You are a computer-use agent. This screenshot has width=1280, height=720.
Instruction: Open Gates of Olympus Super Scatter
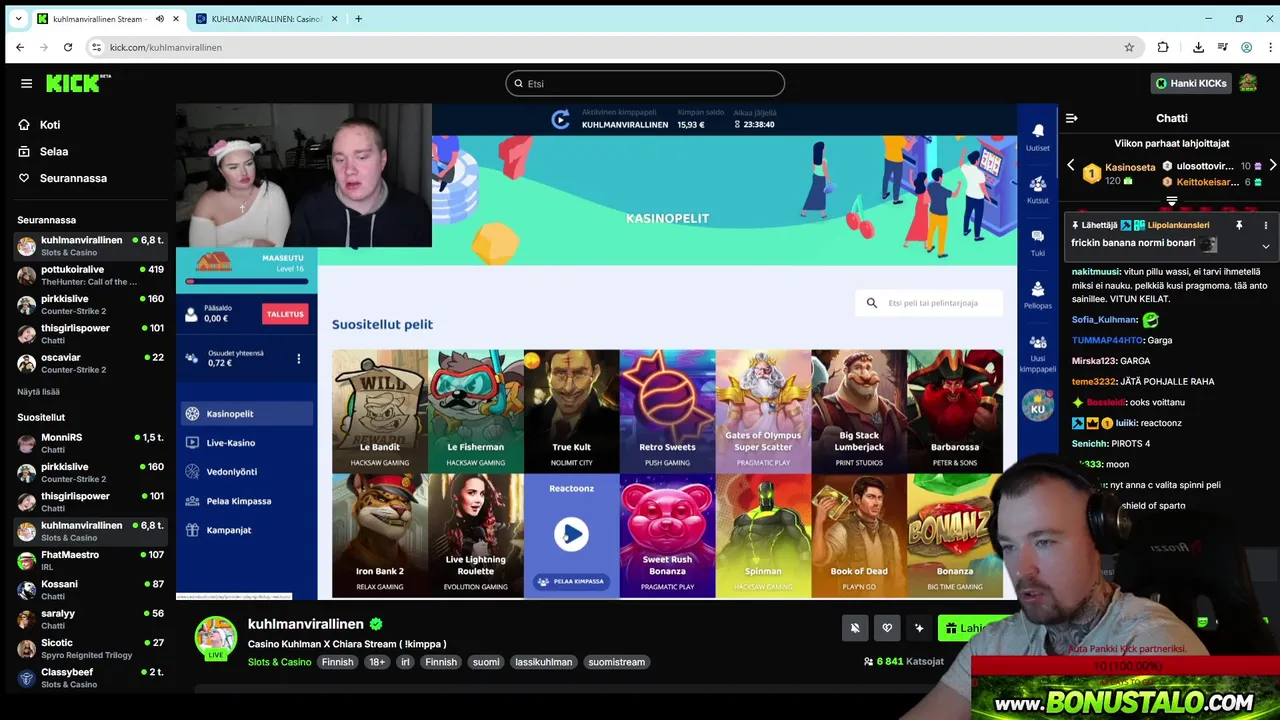click(x=763, y=410)
